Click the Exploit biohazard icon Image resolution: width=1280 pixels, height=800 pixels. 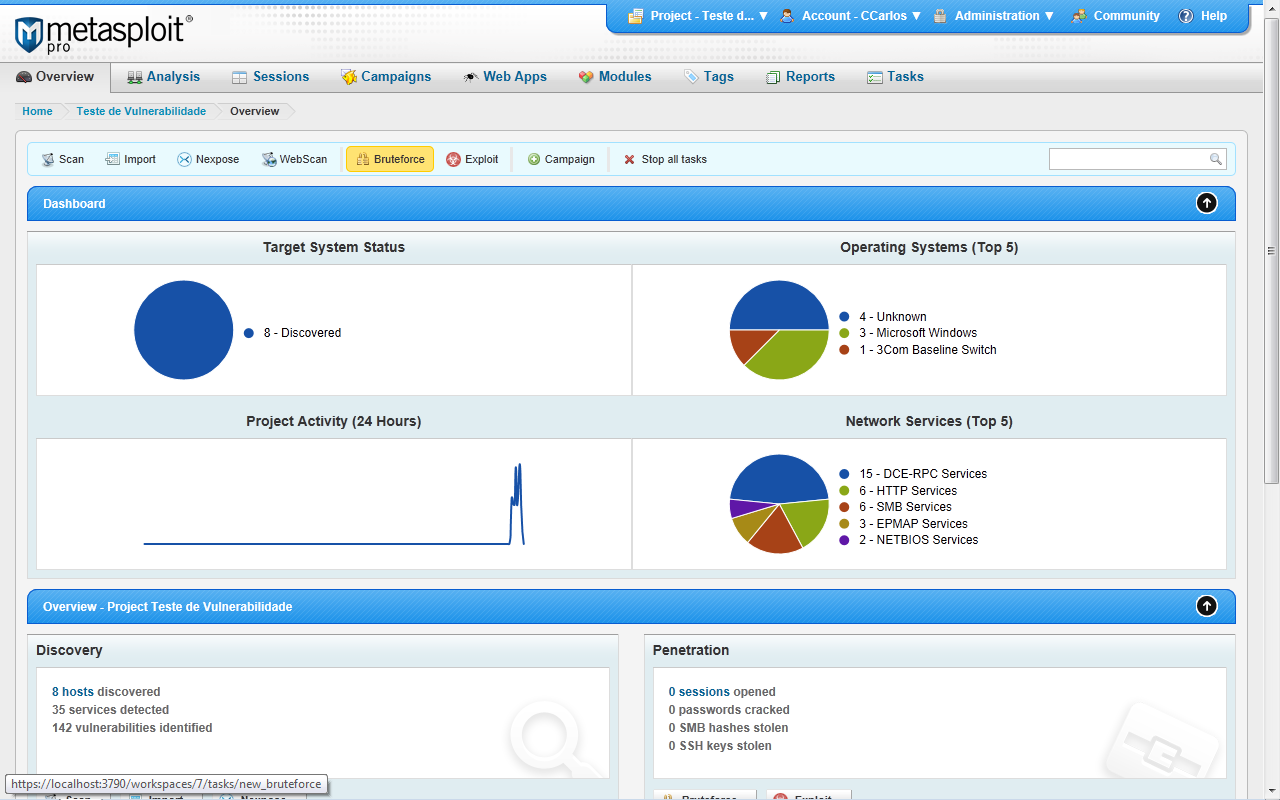click(453, 159)
